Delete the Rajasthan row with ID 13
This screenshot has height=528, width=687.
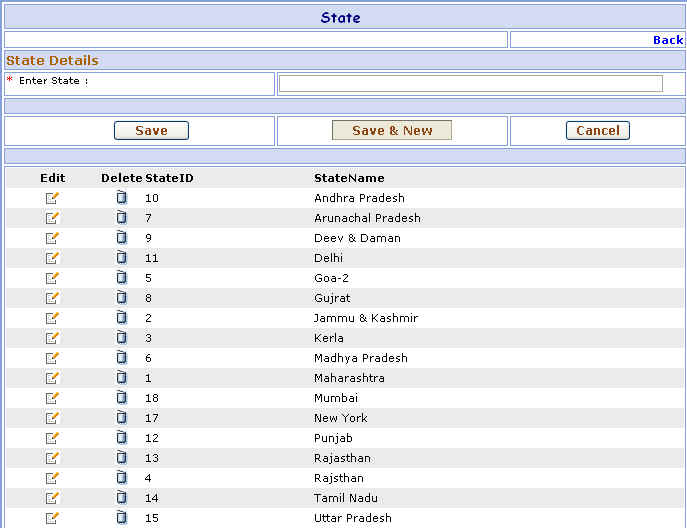point(121,458)
